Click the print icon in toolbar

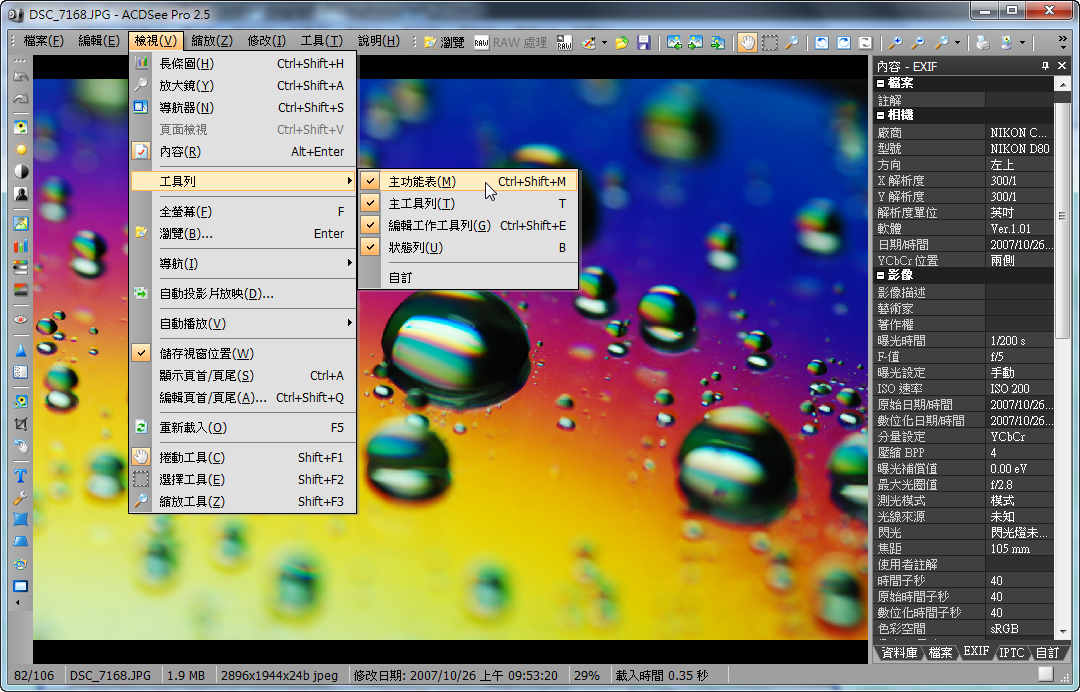click(983, 42)
